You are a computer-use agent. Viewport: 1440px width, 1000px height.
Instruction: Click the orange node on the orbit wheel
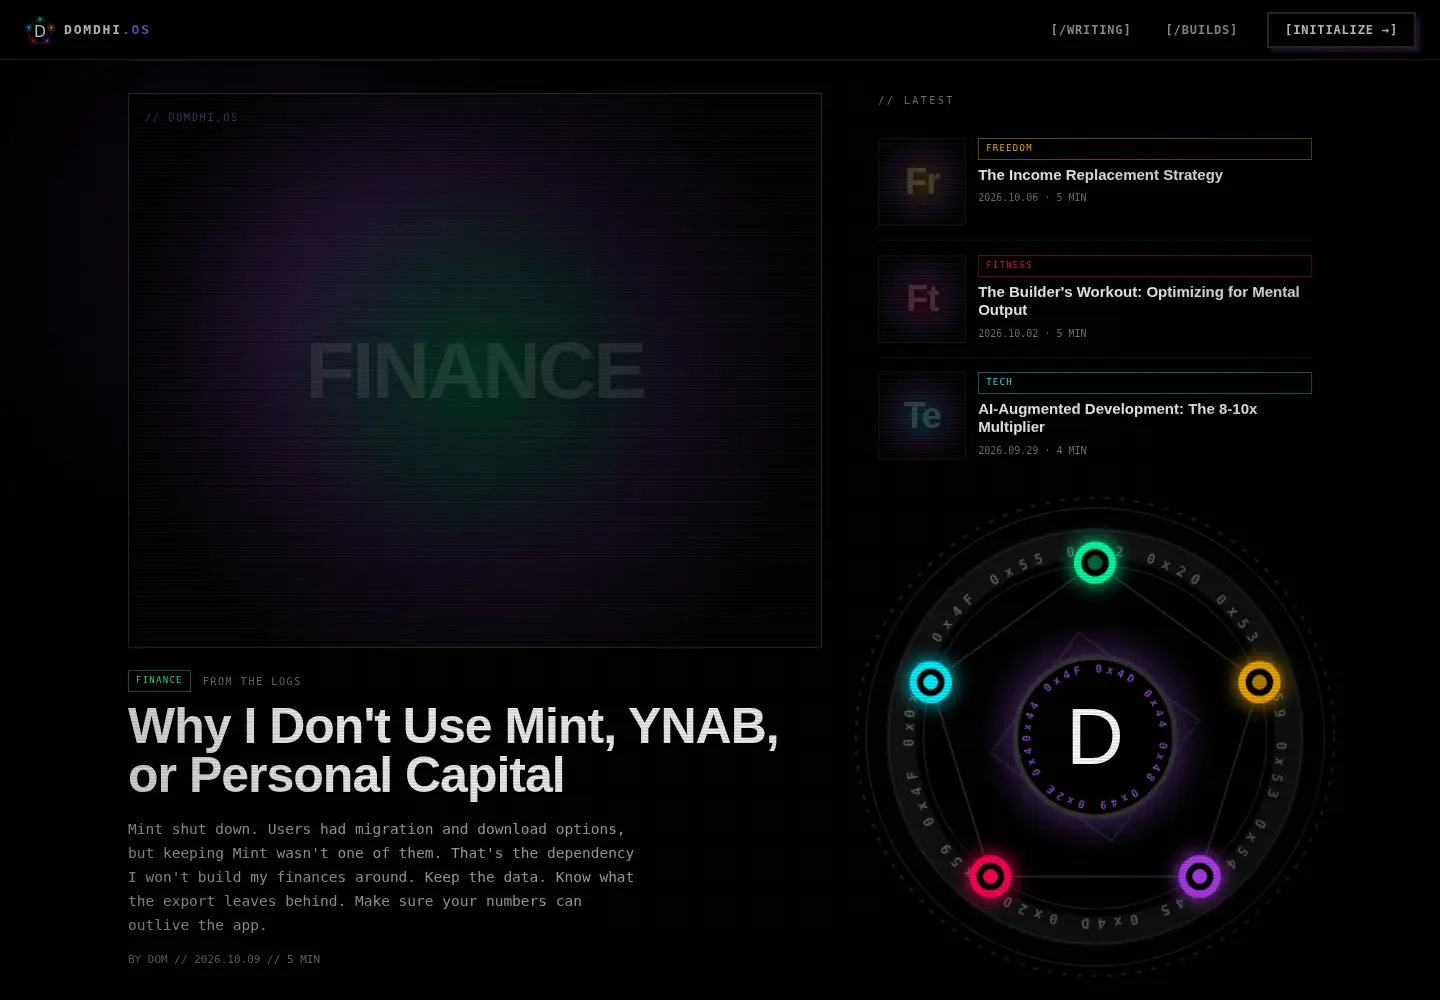(1259, 683)
